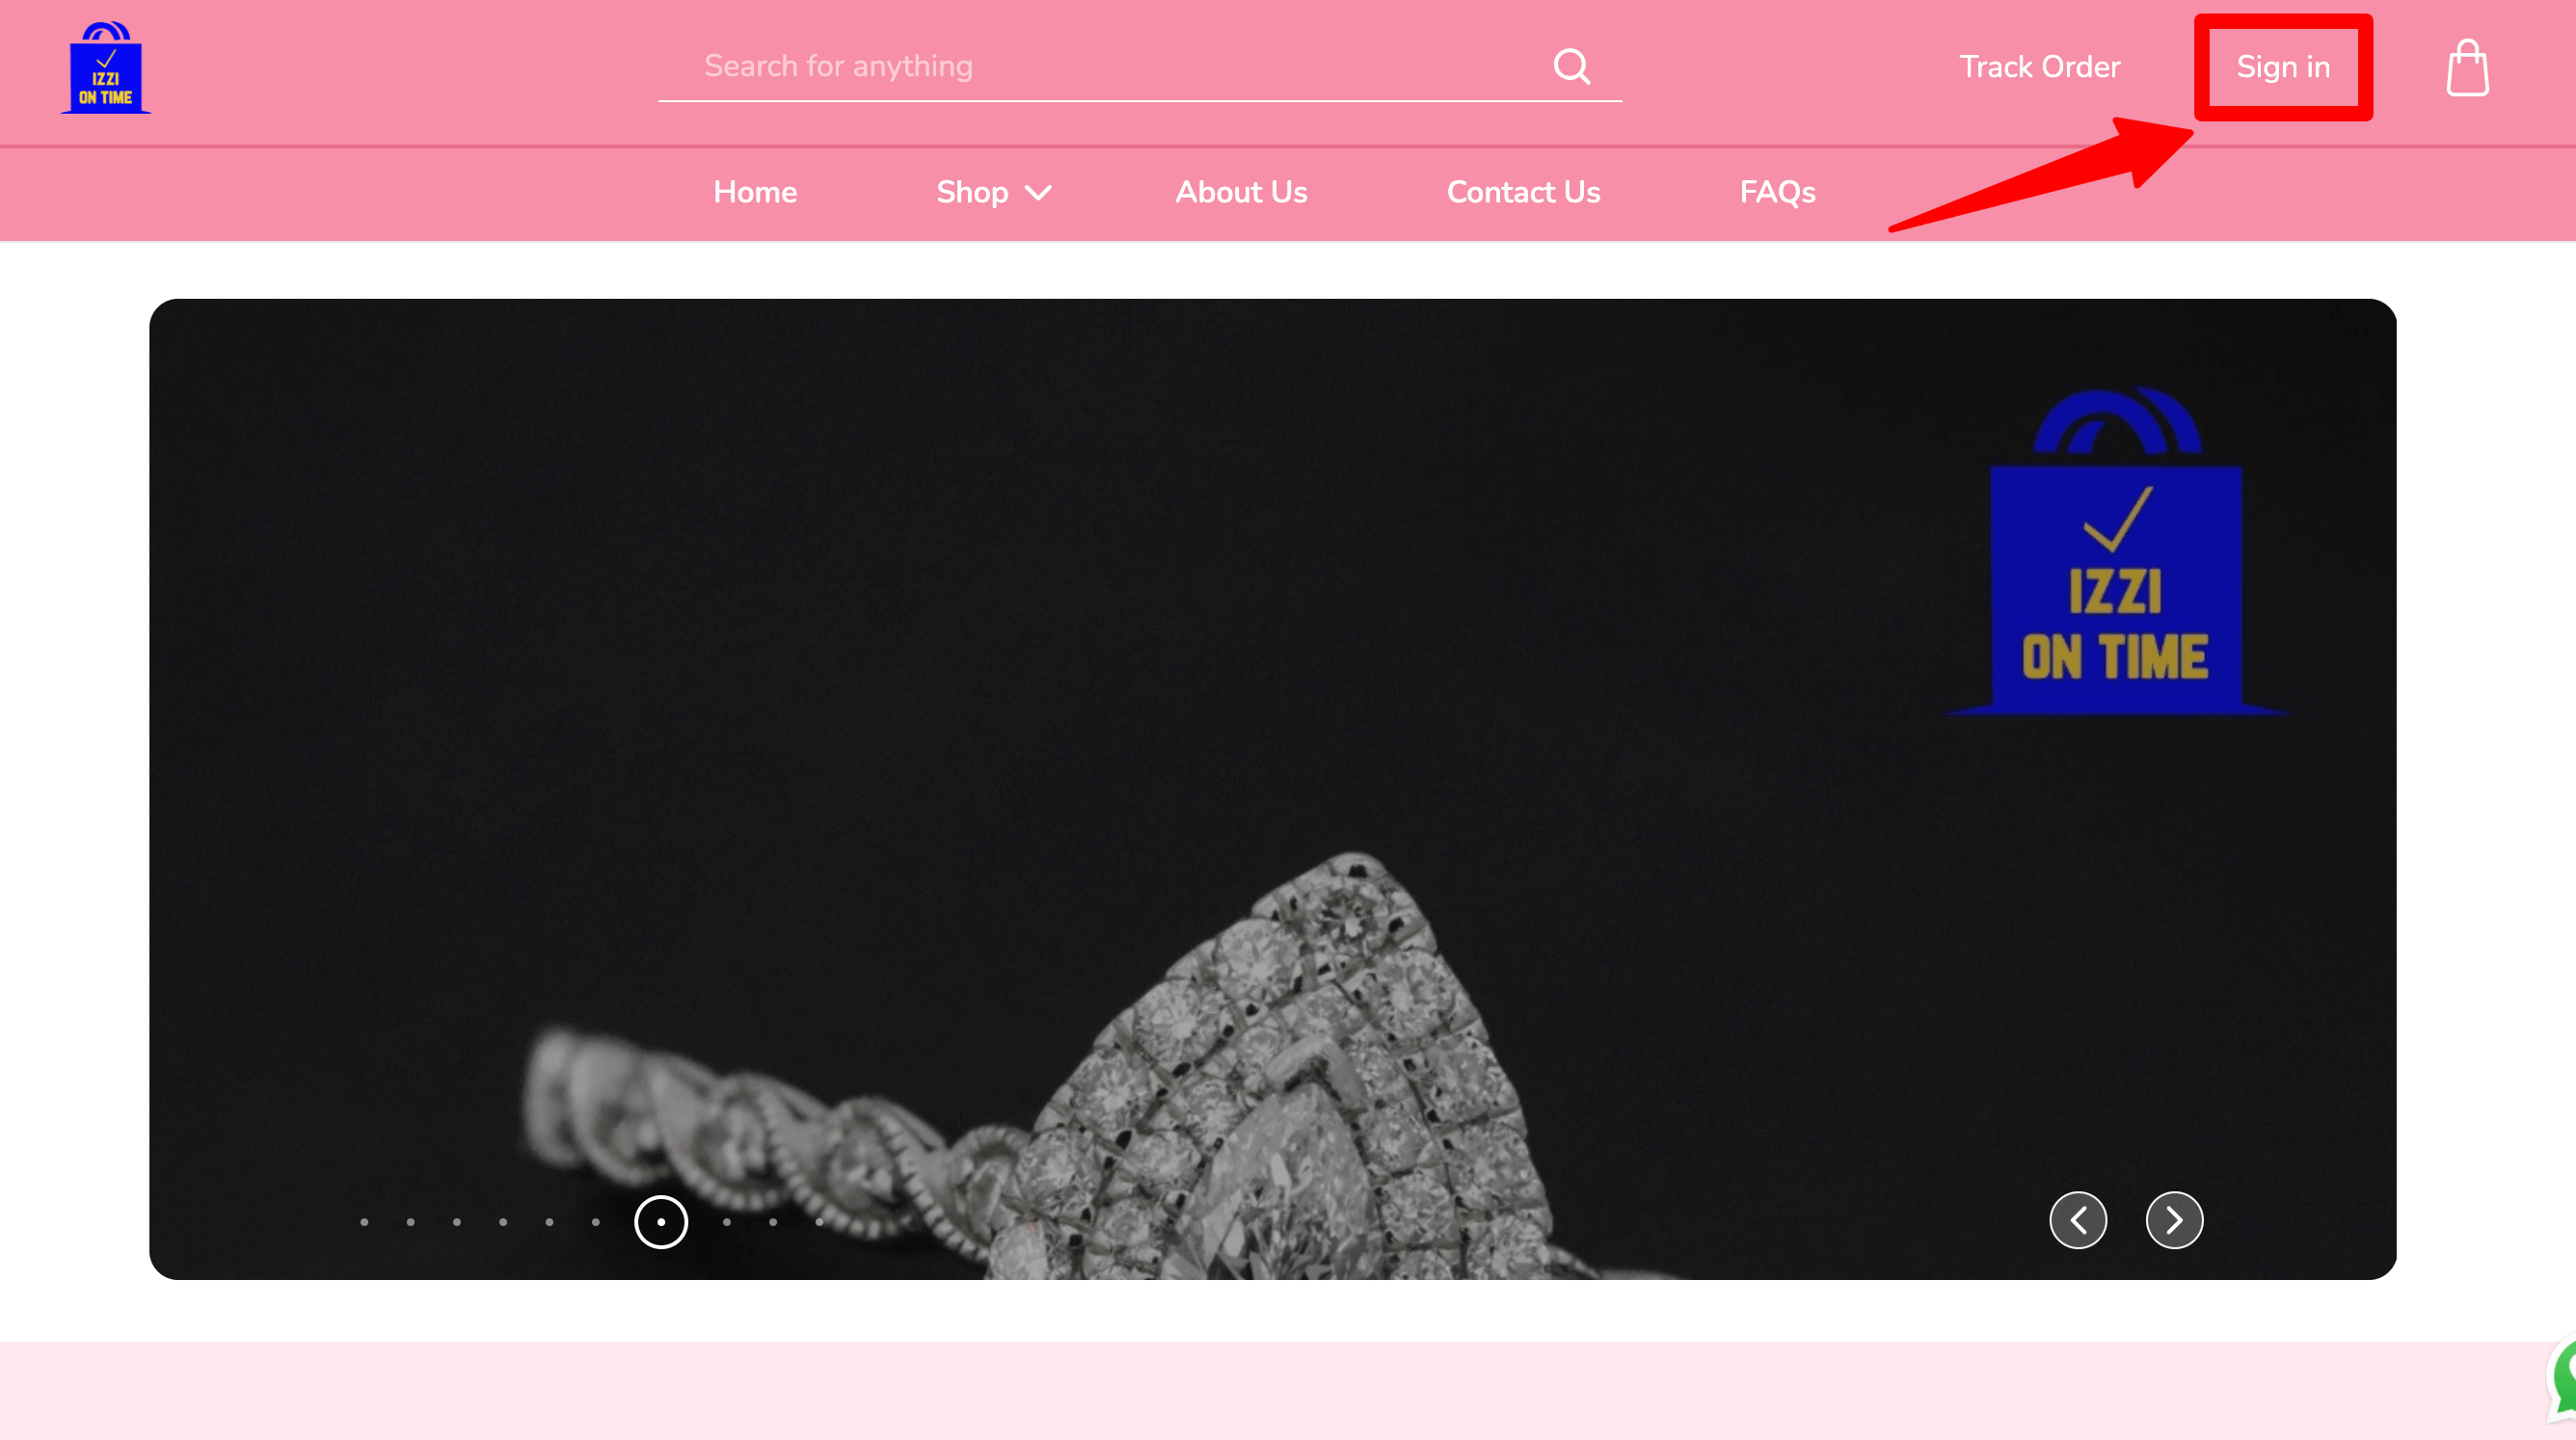The height and width of the screenshot is (1440, 2576).
Task: Toggle the first carousel slide dot
Action: [364, 1222]
